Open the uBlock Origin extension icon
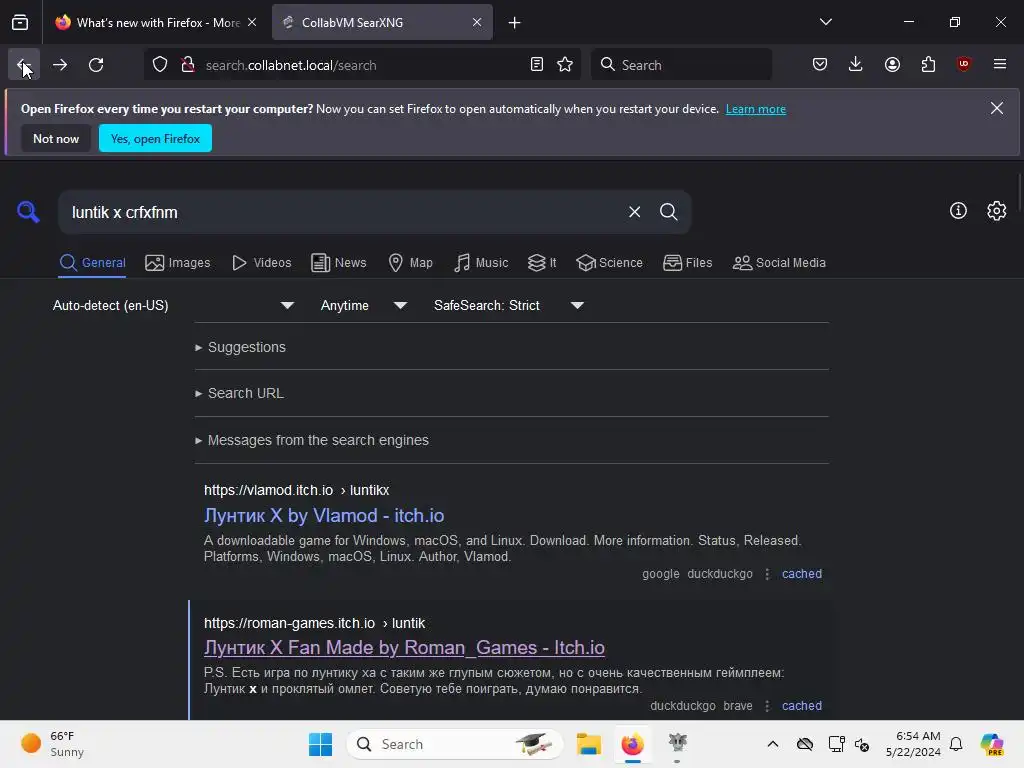 point(964,65)
